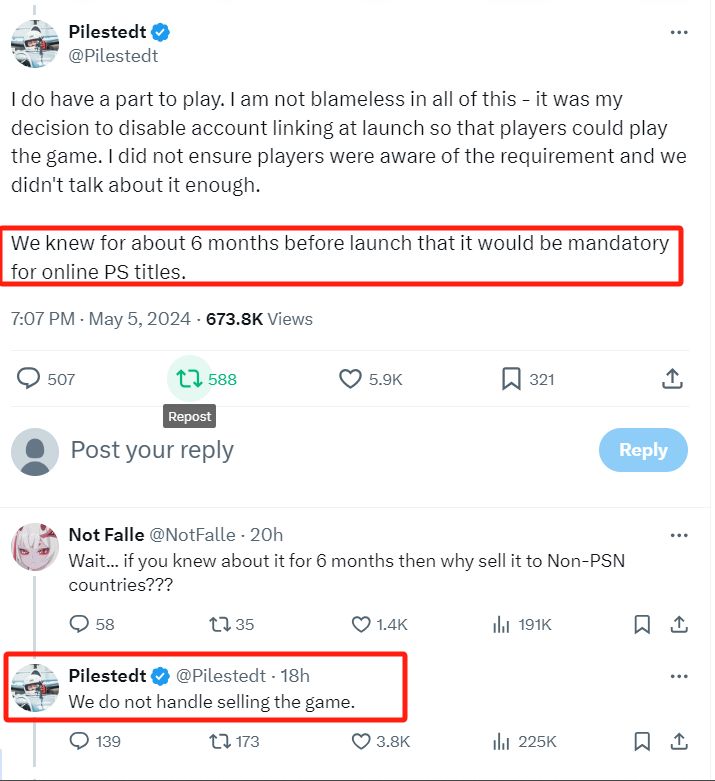Like the main post with 5.9K likes

coord(350,379)
